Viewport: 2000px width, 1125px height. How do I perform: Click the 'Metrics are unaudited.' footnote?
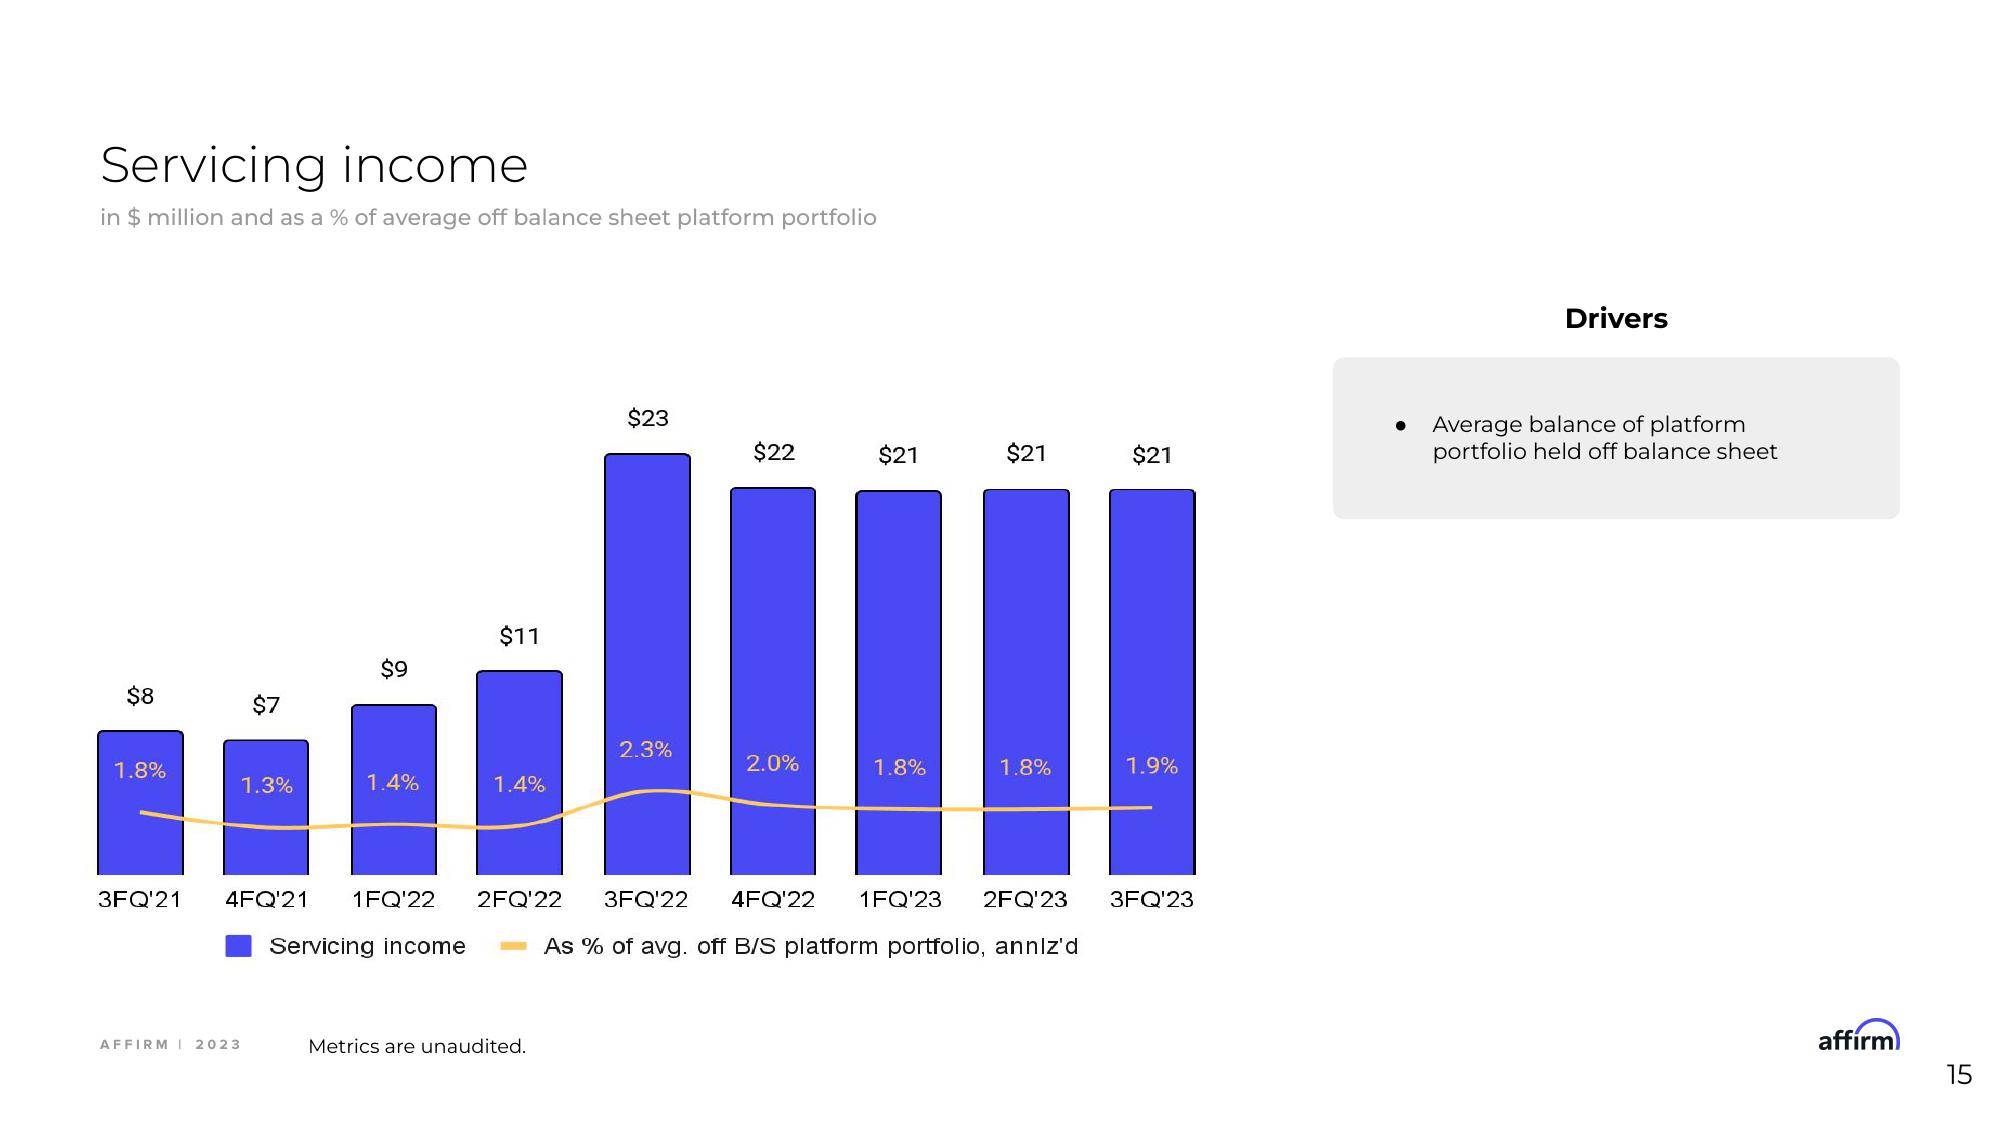(x=417, y=1046)
